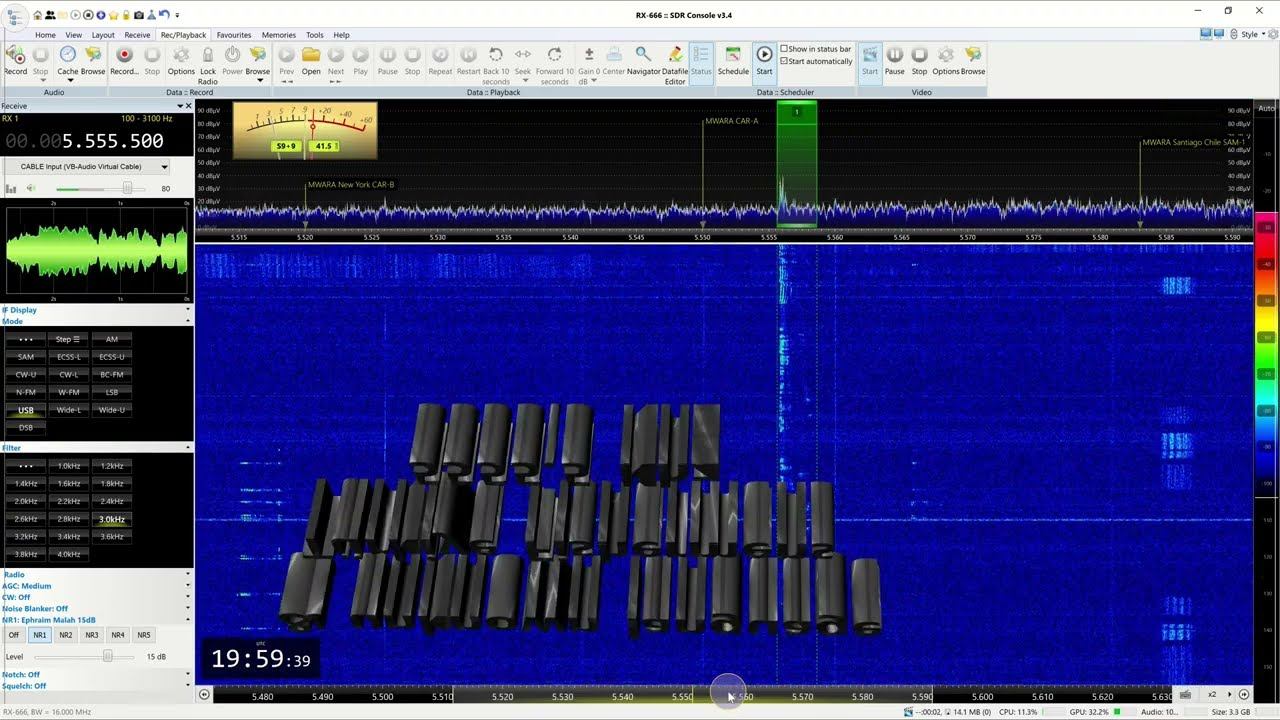This screenshot has height=720, width=1280.
Task: Click the Wide-U mode button
Action: pyautogui.click(x=112, y=410)
